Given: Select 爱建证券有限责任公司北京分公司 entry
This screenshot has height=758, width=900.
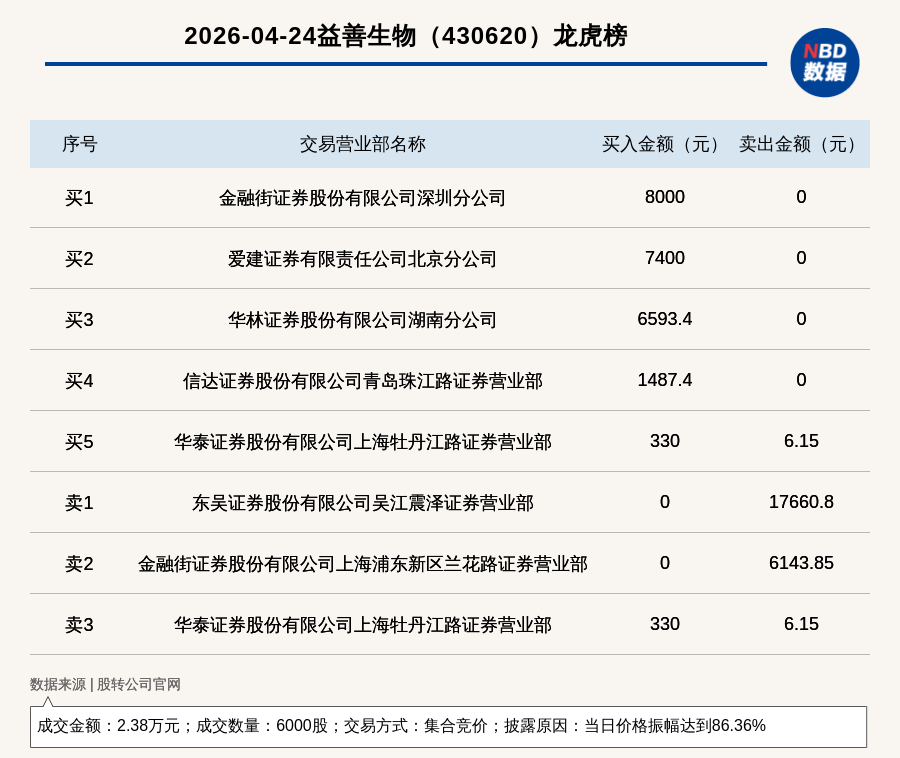Looking at the screenshot, I should point(362,259).
